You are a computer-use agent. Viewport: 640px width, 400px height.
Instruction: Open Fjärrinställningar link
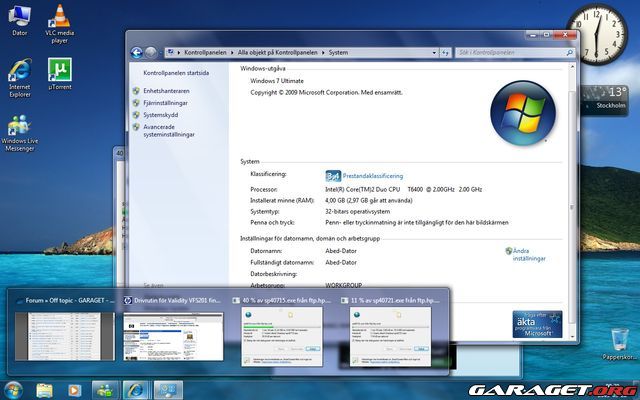click(166, 102)
